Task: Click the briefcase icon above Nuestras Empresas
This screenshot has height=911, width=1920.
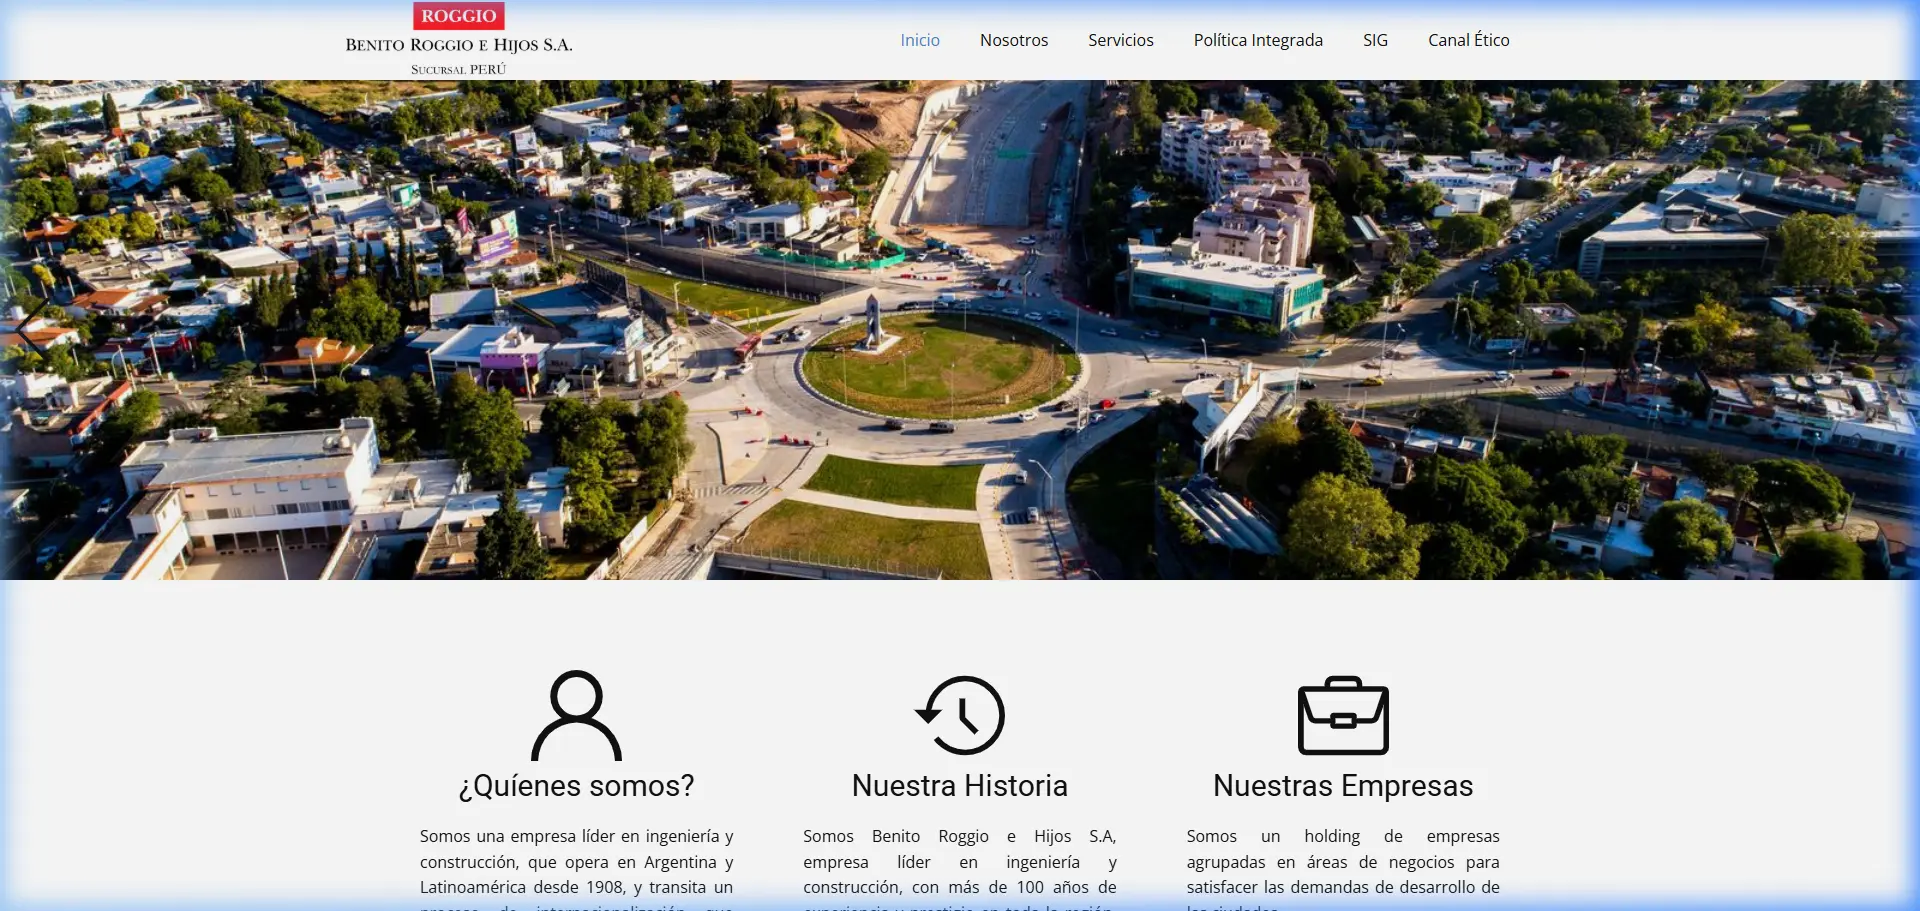Action: click(x=1343, y=715)
